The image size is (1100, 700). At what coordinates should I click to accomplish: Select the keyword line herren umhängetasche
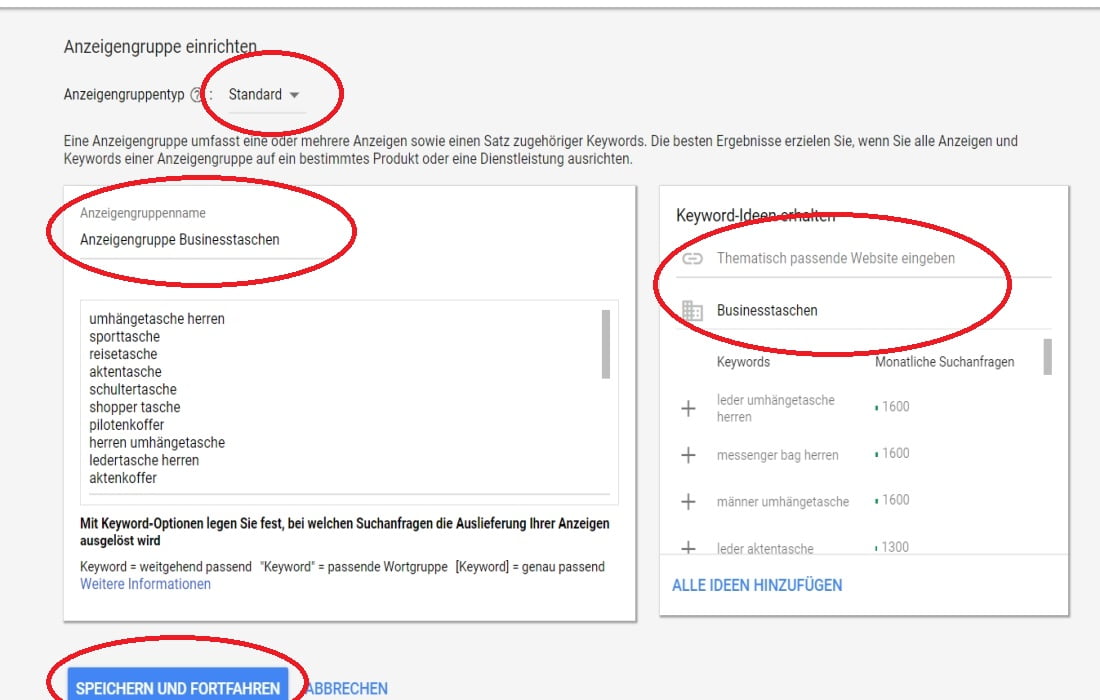[157, 443]
